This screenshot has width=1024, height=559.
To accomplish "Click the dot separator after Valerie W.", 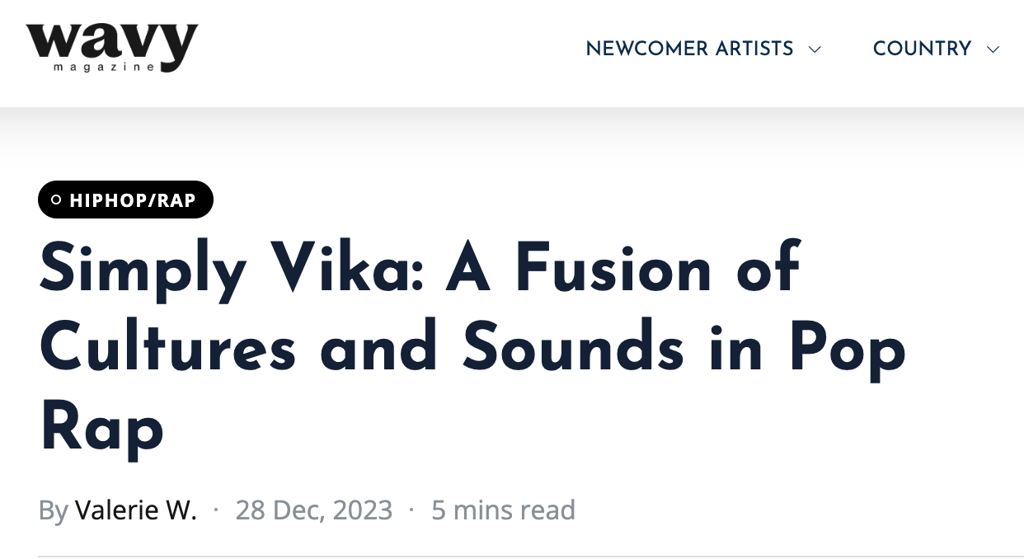I will [217, 511].
